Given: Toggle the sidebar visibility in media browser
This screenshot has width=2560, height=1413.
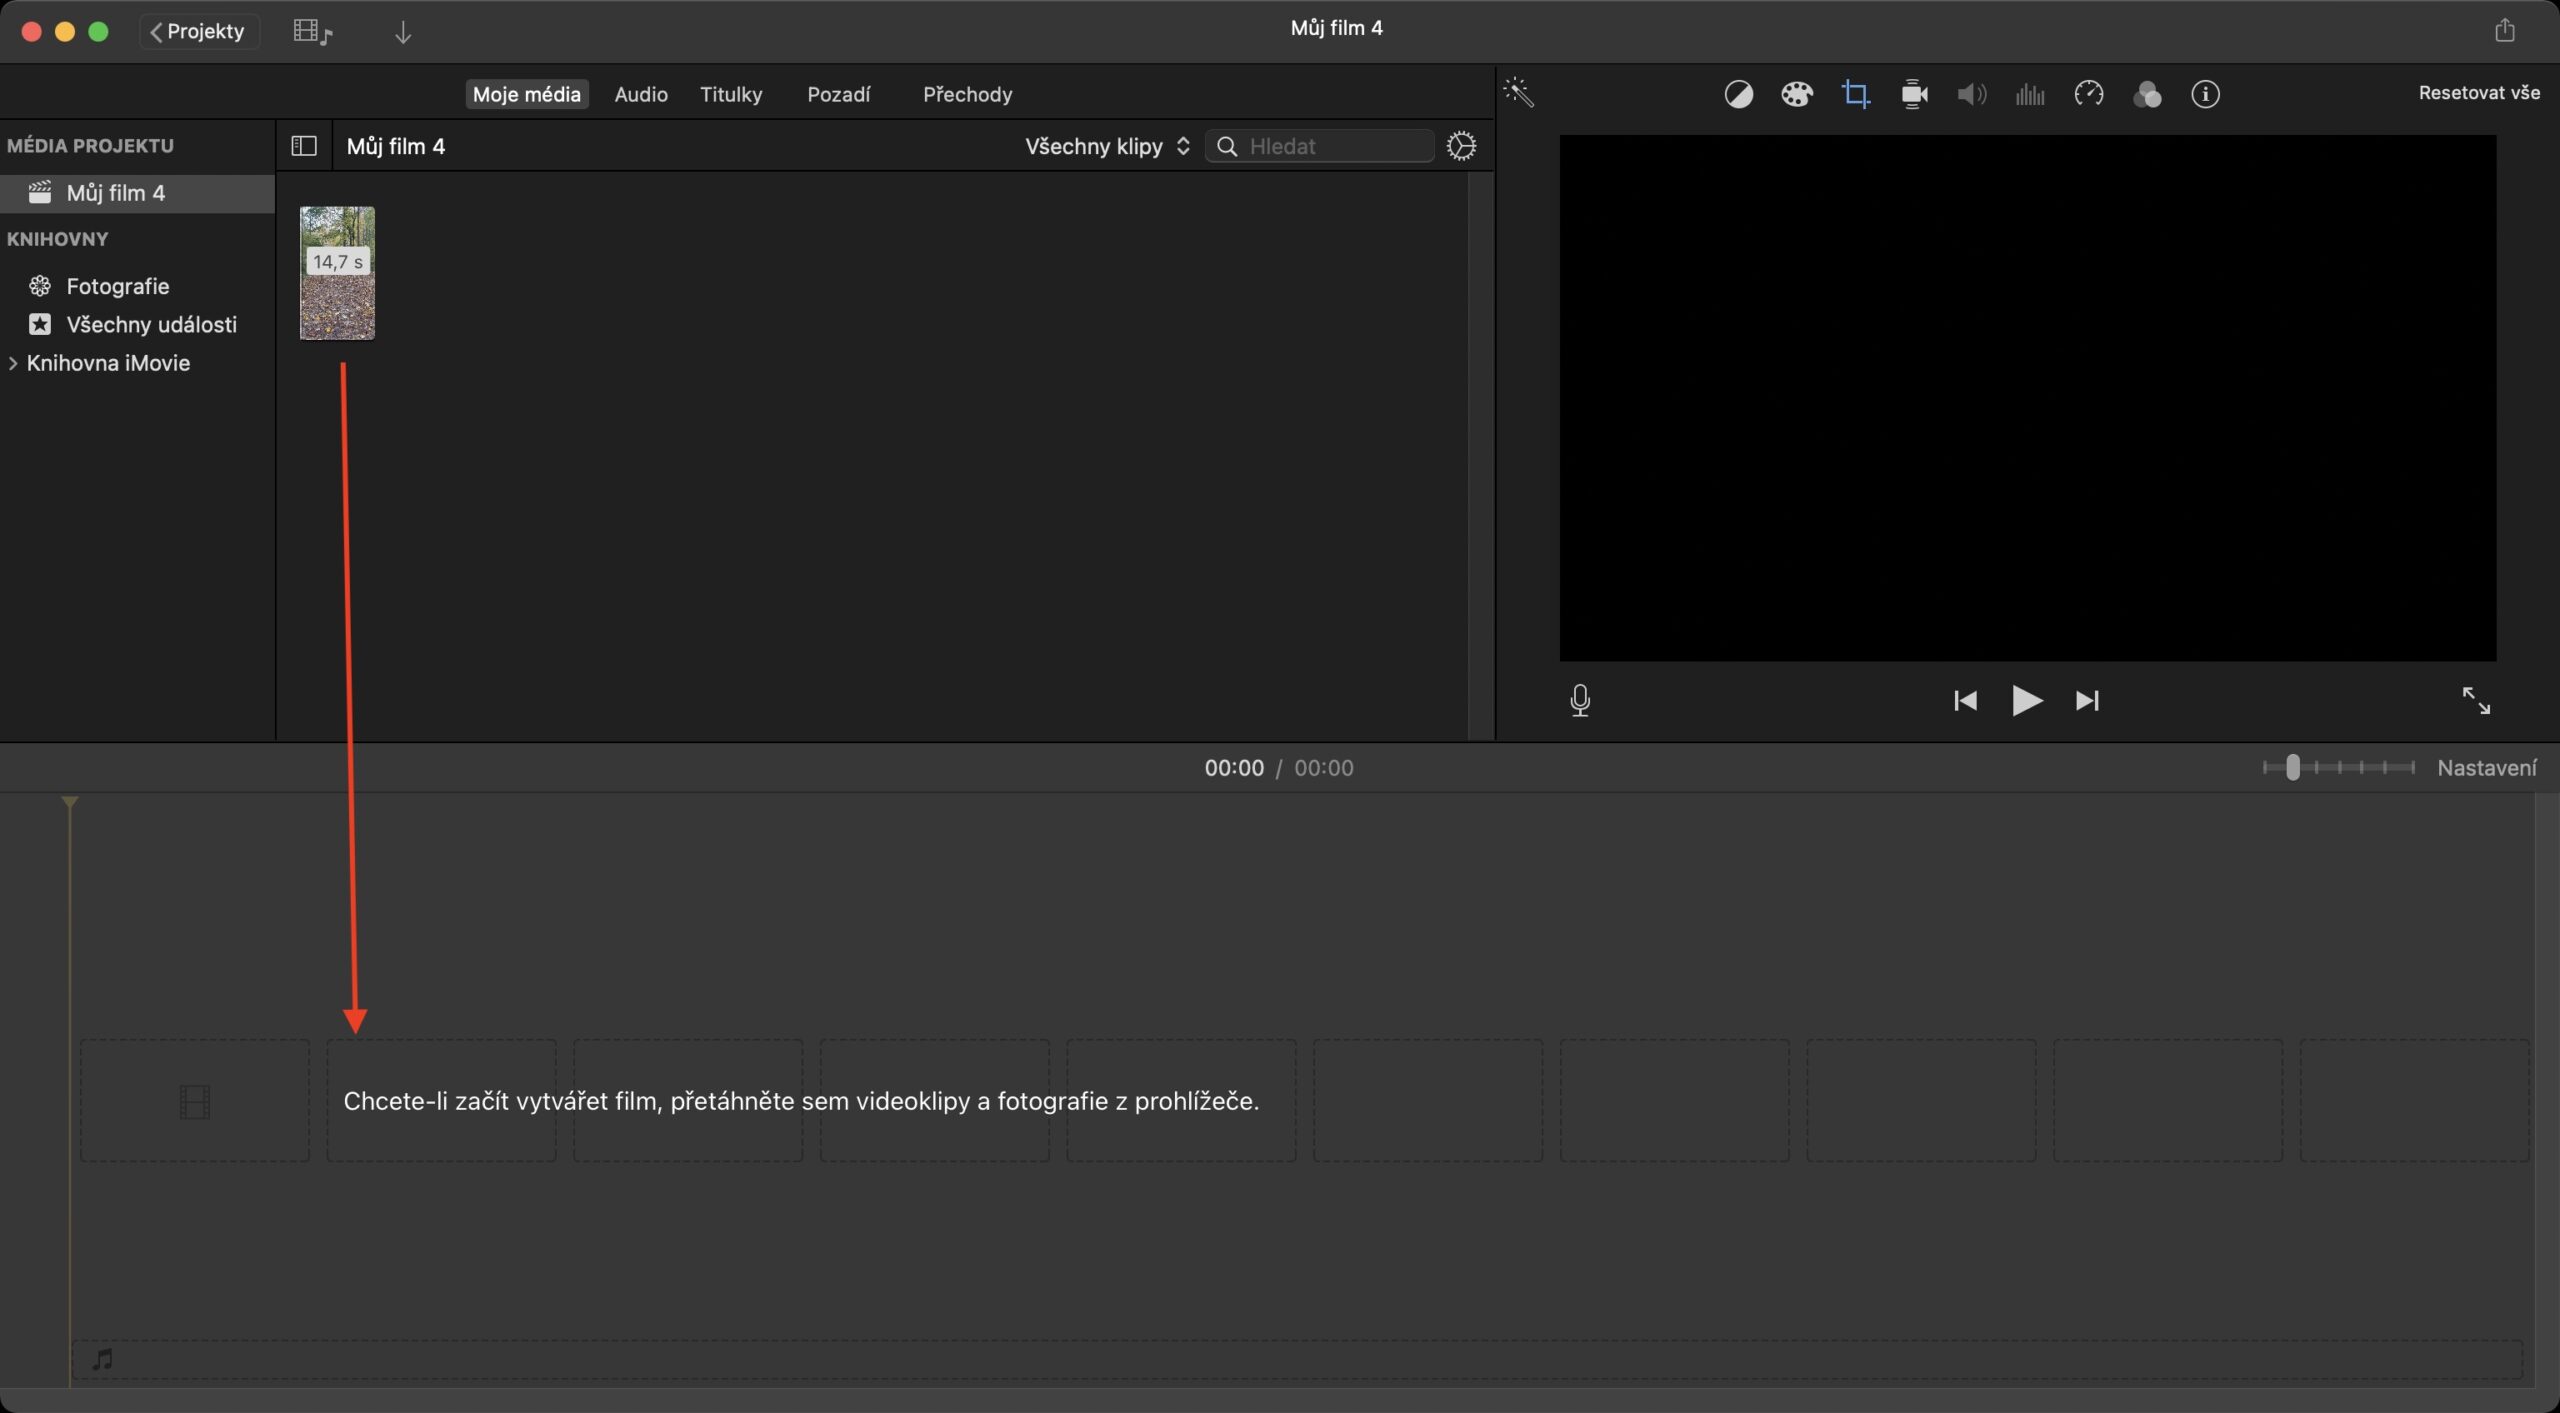Looking at the screenshot, I should tap(303, 146).
